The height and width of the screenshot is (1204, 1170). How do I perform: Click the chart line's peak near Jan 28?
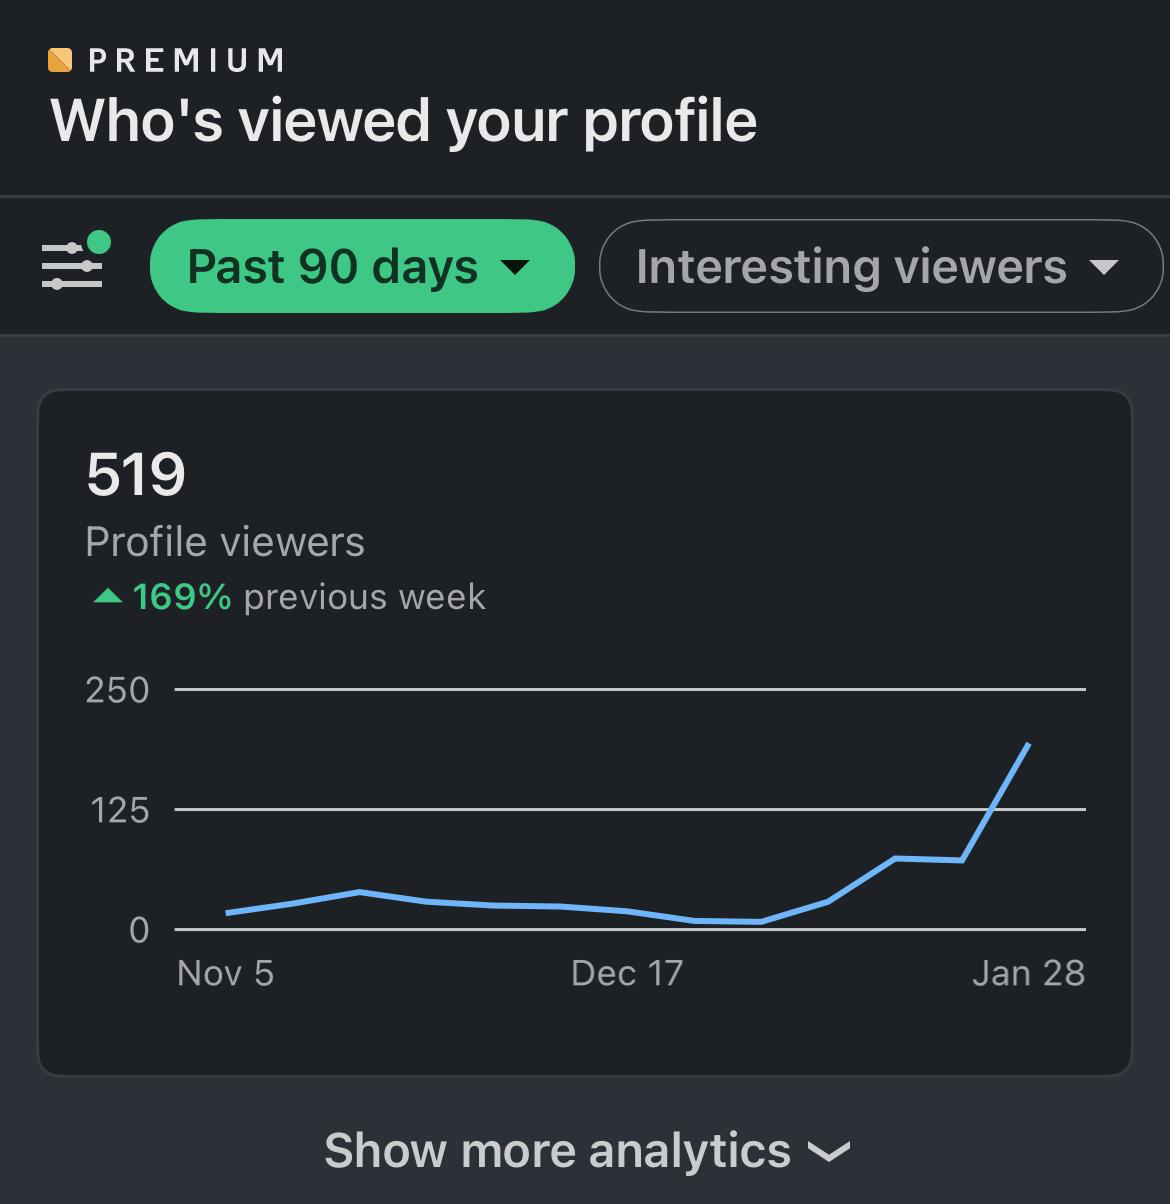point(1028,745)
